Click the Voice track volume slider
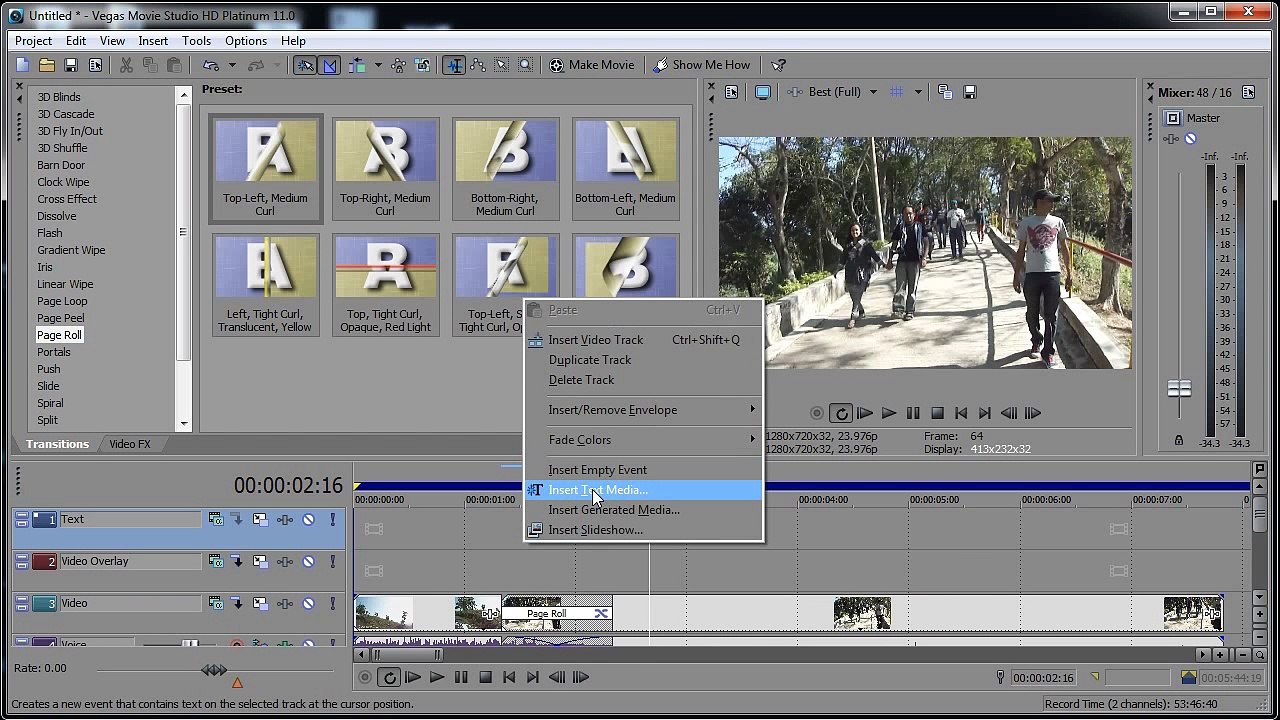 pos(190,645)
